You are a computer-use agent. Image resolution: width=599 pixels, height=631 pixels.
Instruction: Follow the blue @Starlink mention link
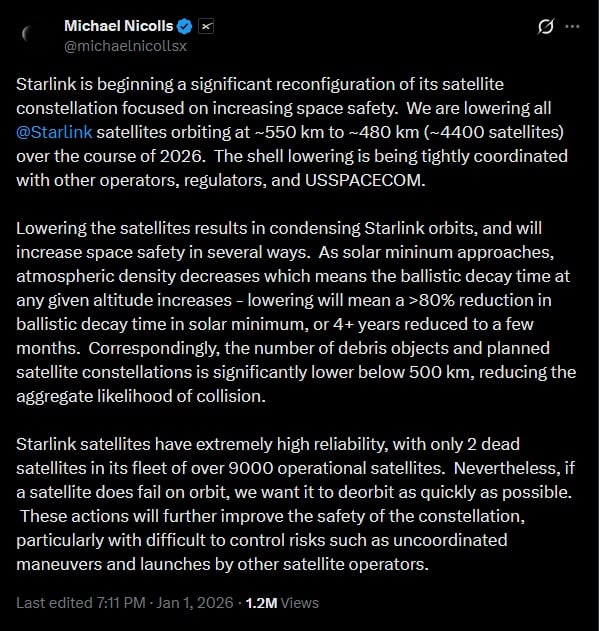click(54, 132)
